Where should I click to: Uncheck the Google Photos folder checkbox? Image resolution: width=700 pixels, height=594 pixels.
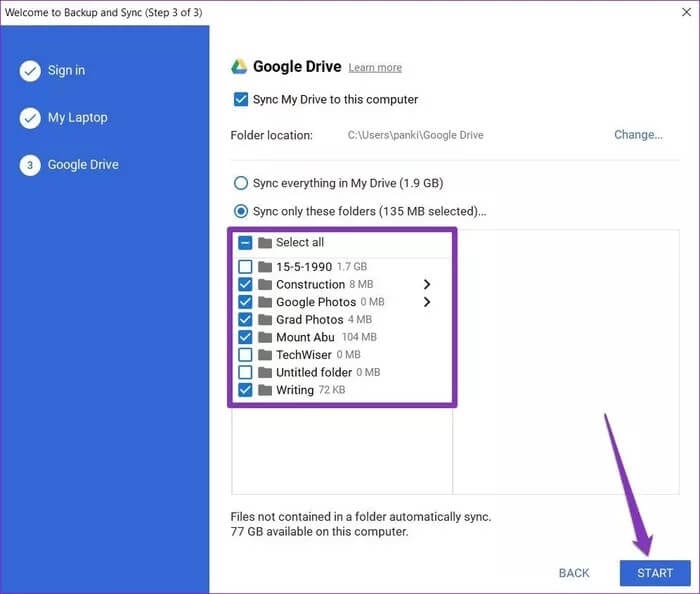[245, 302]
